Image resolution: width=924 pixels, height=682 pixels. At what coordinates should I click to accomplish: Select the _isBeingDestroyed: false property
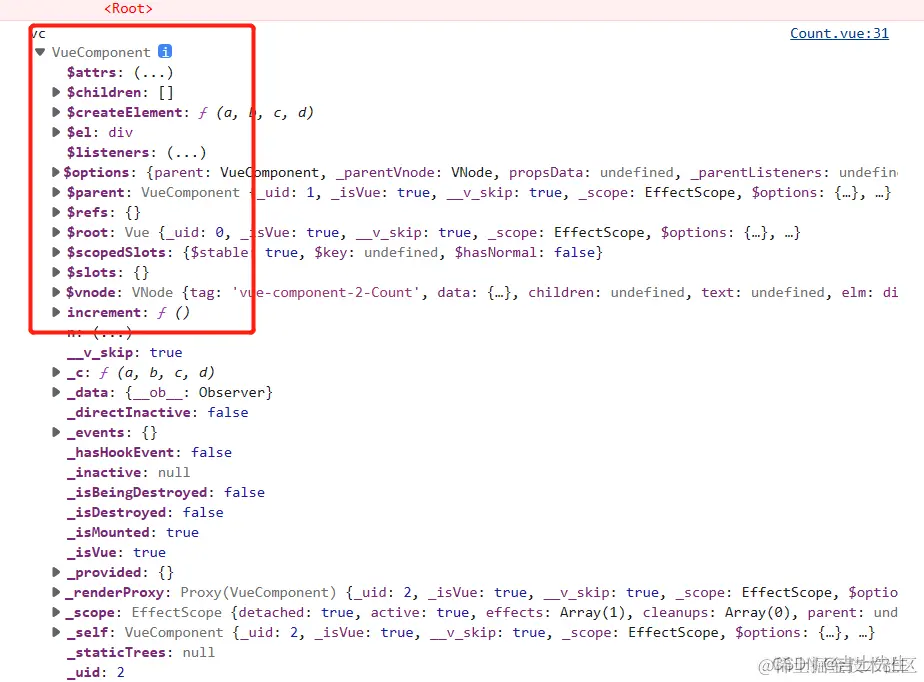[x=166, y=493]
